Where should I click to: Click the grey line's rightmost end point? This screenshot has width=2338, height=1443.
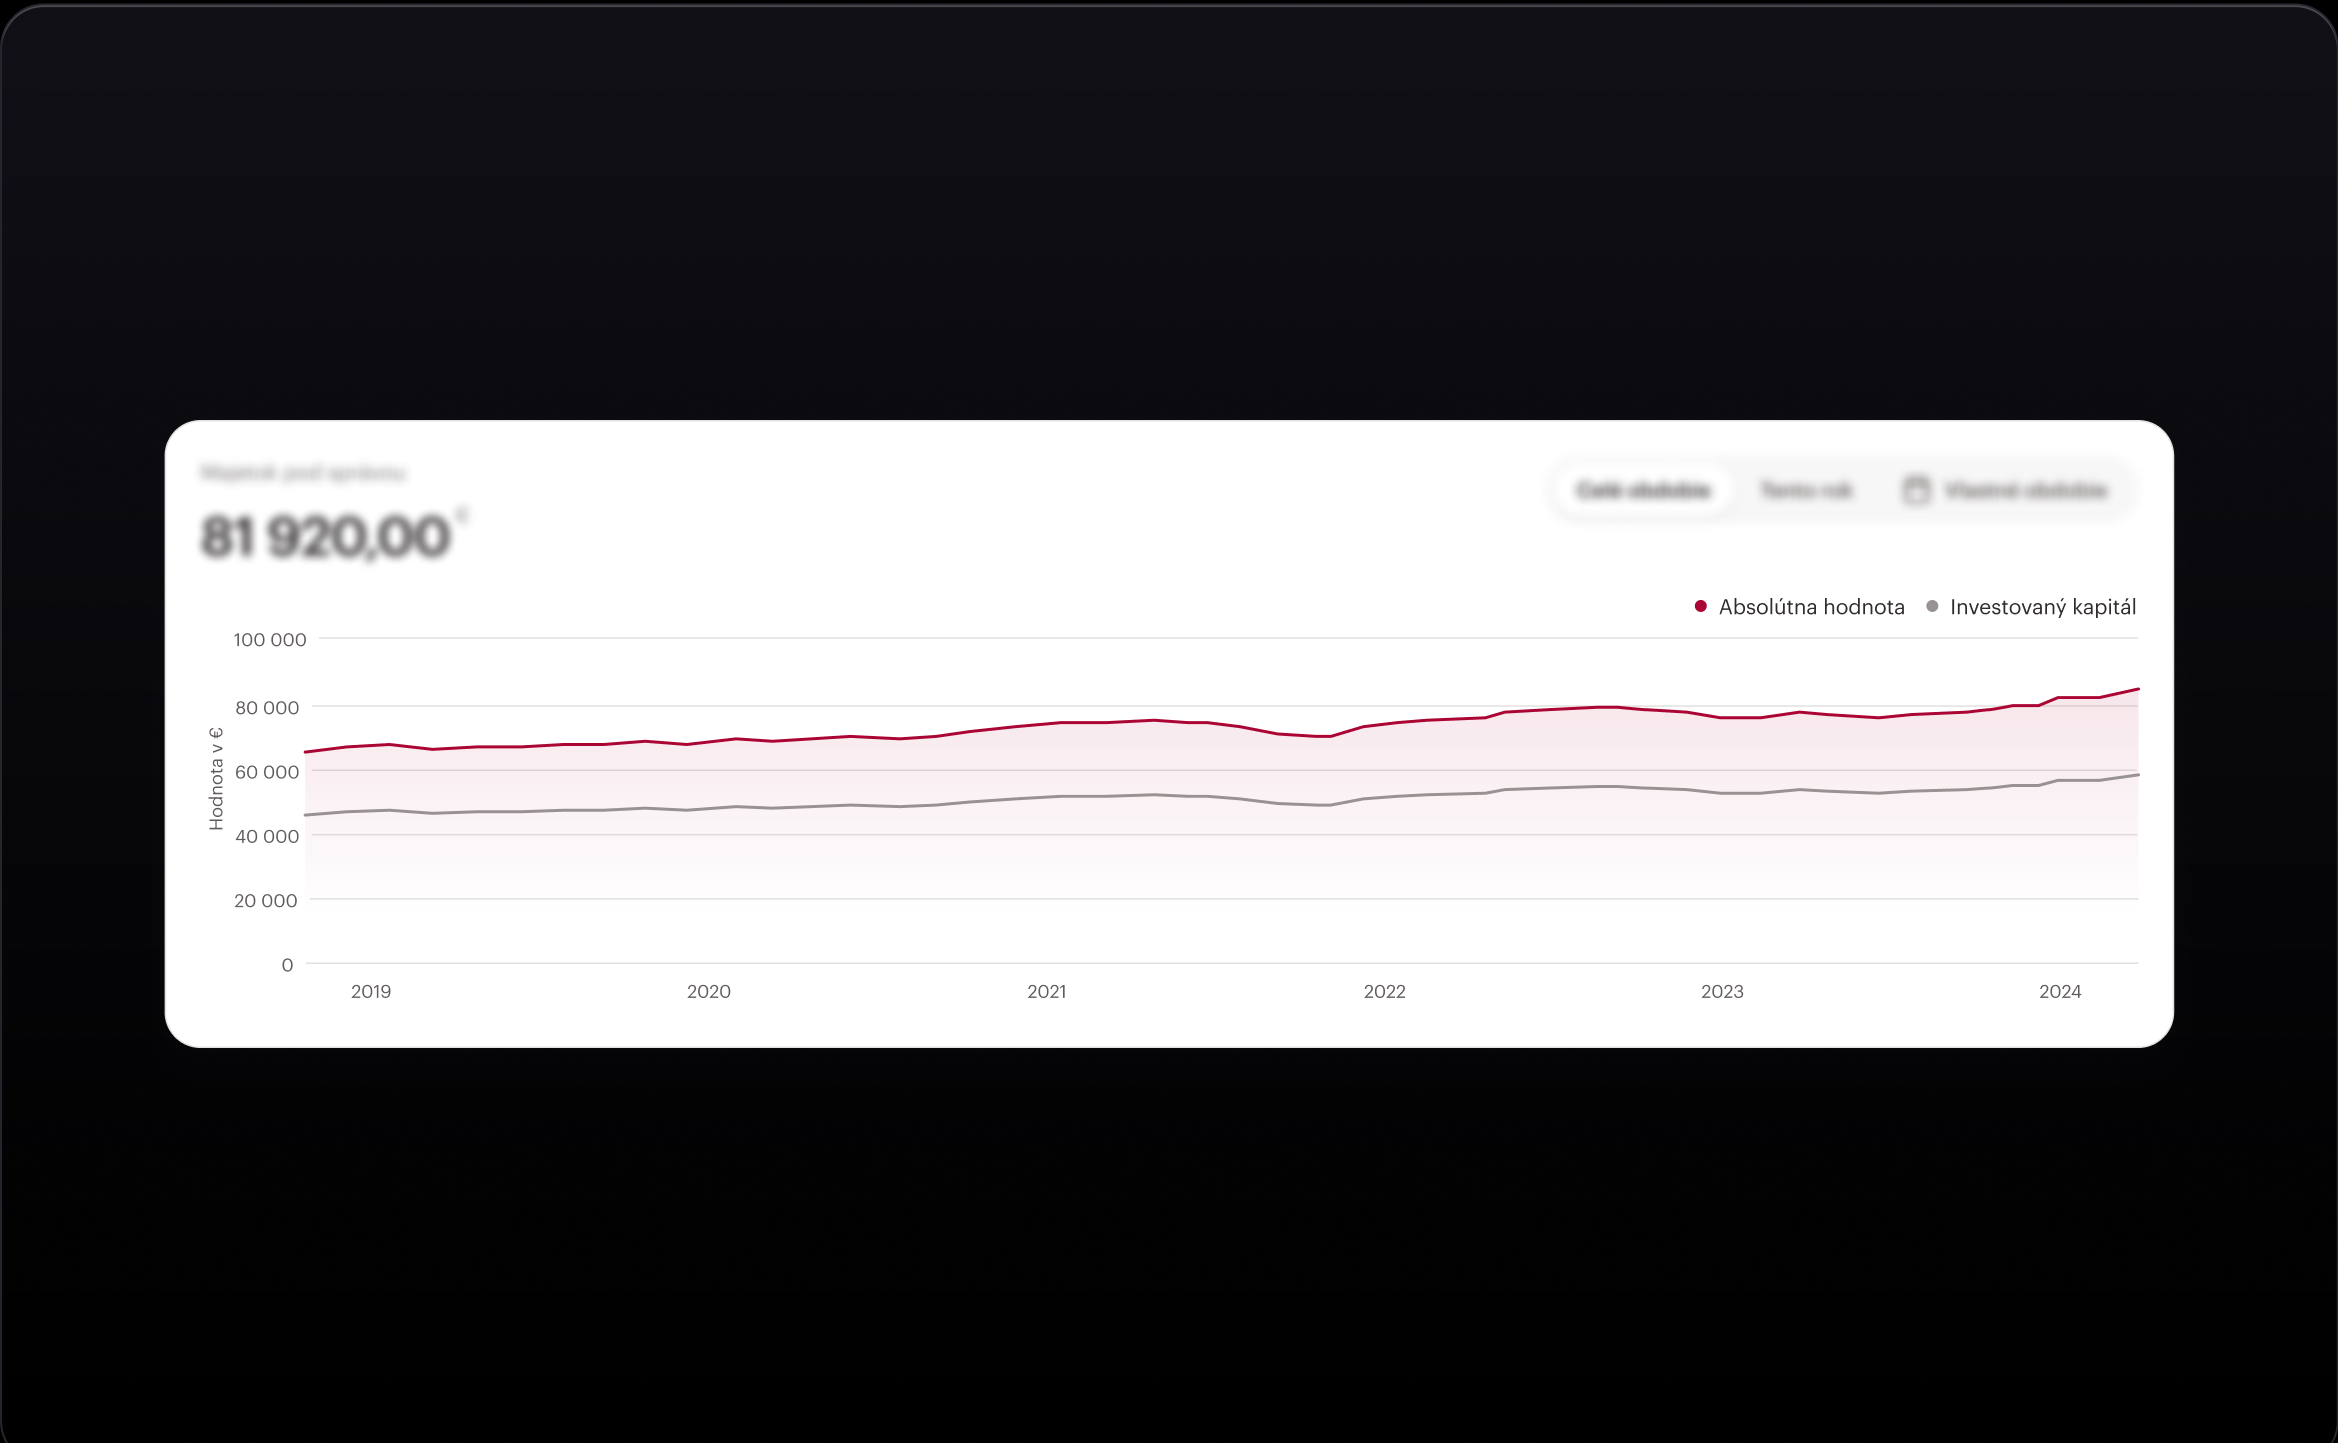[2137, 775]
